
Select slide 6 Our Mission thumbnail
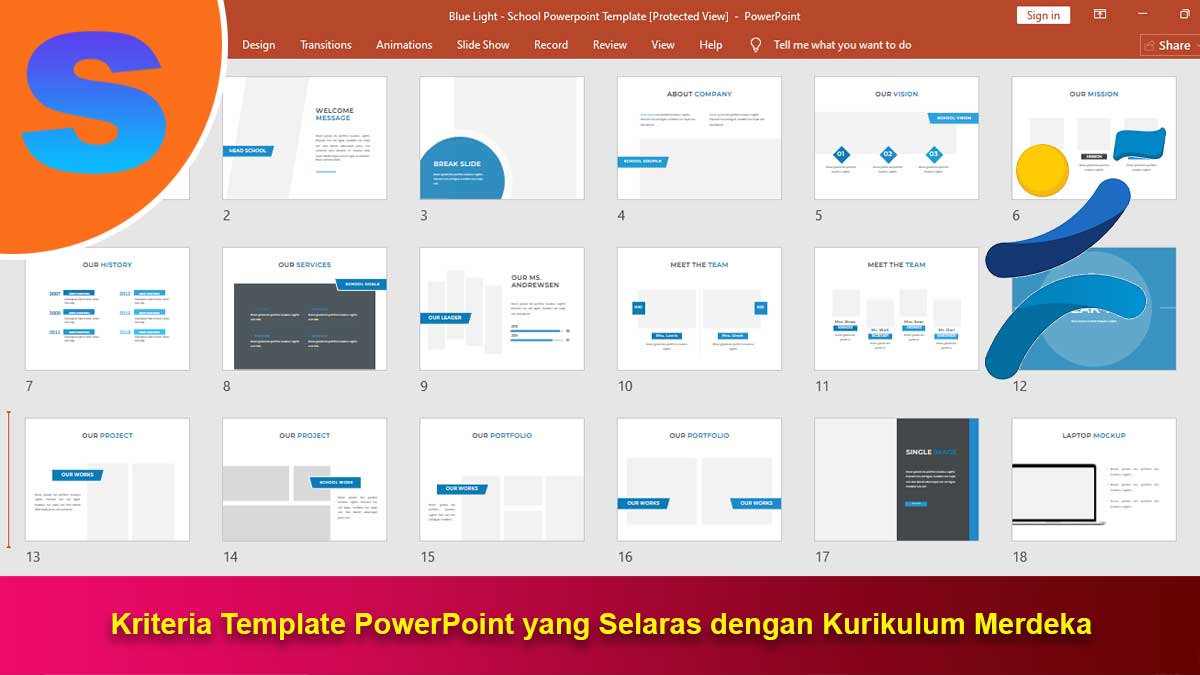pos(1094,138)
